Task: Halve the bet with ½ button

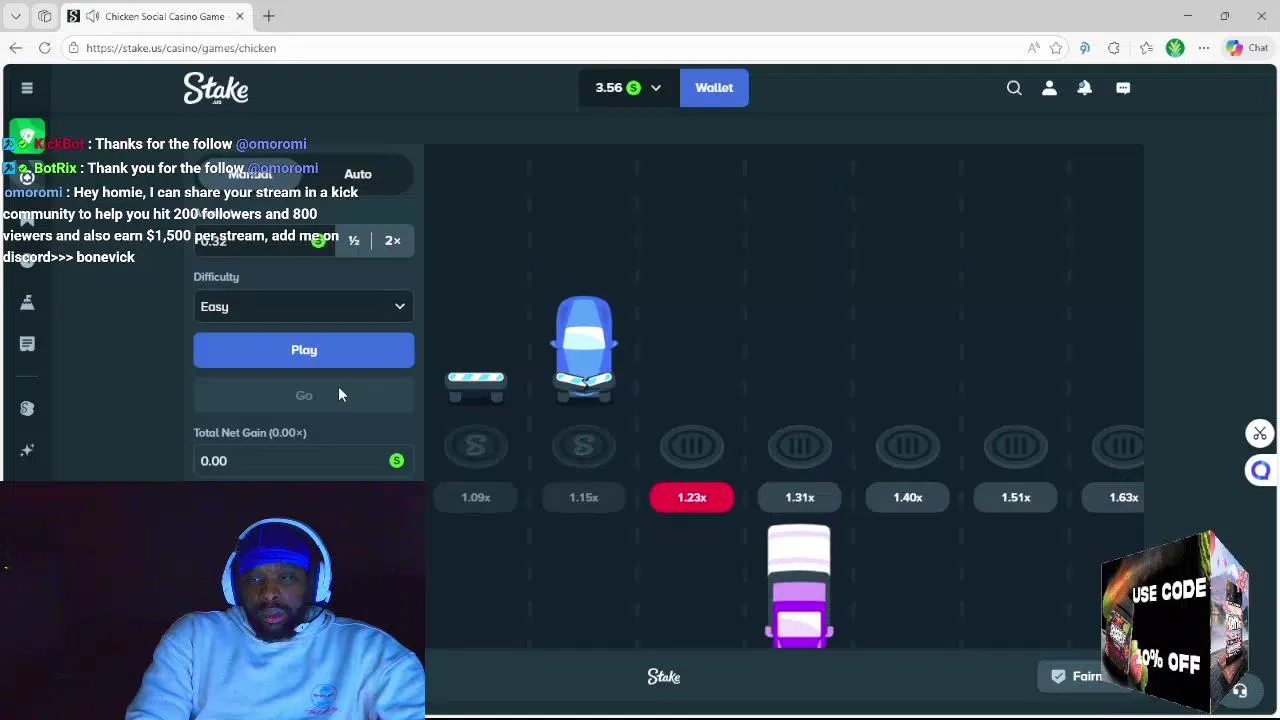Action: 354,241
